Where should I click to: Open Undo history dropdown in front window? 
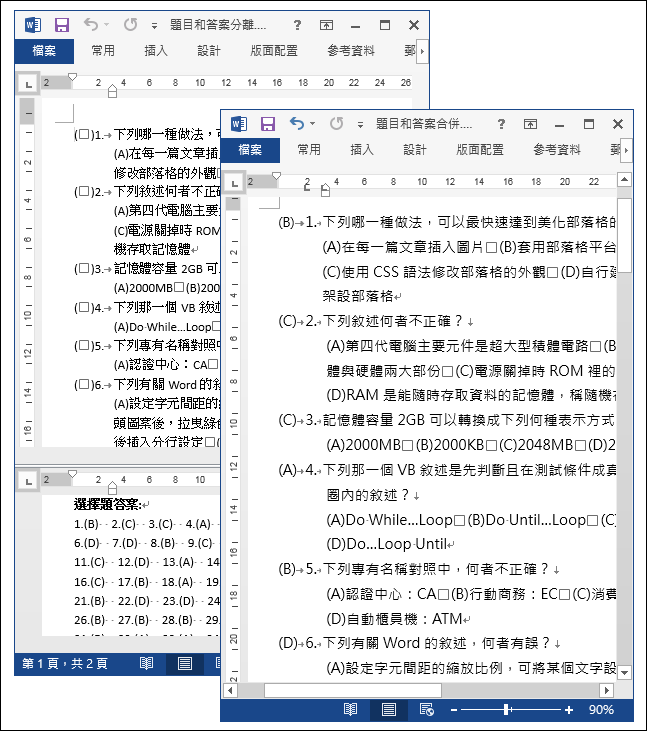pos(313,124)
